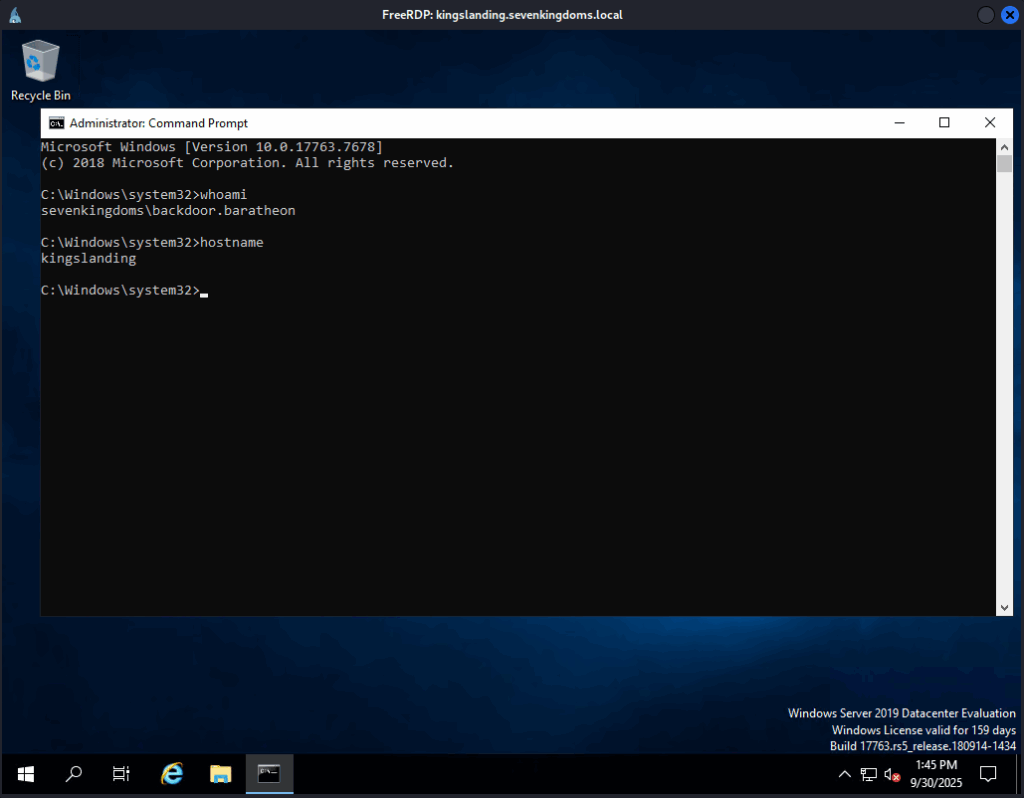Viewport: 1024px width, 798px height.
Task: Click the muted volume speaker icon
Action: pyautogui.click(x=892, y=774)
